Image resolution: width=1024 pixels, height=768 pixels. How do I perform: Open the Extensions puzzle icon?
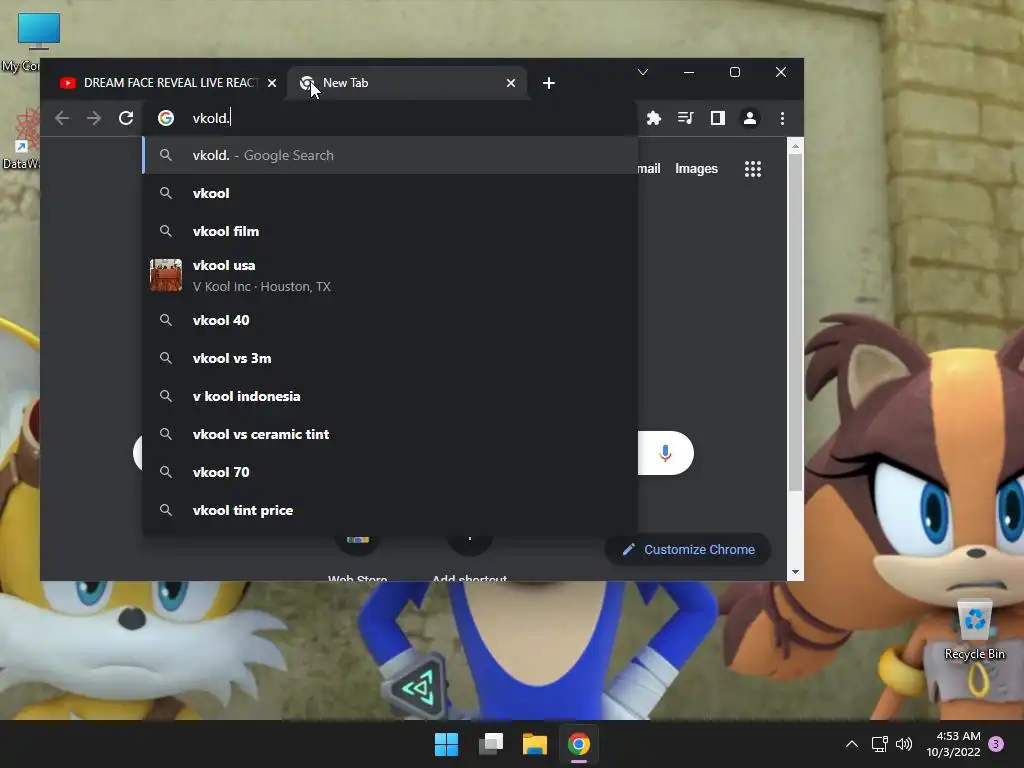(x=654, y=118)
